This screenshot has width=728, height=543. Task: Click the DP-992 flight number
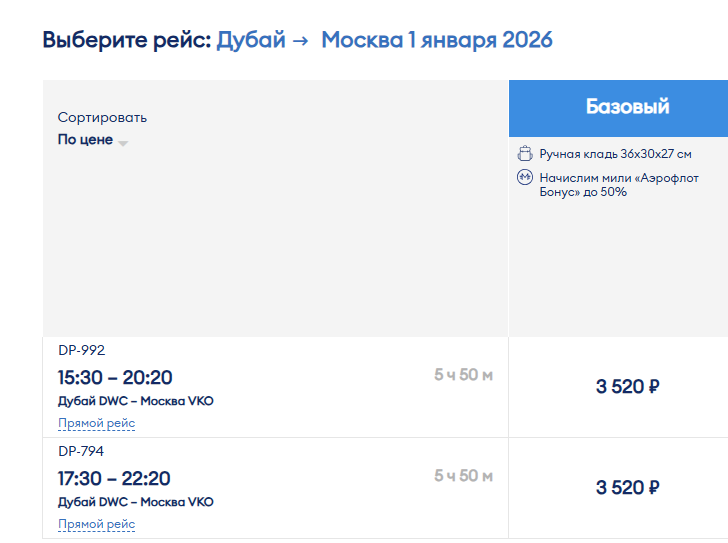(81, 350)
